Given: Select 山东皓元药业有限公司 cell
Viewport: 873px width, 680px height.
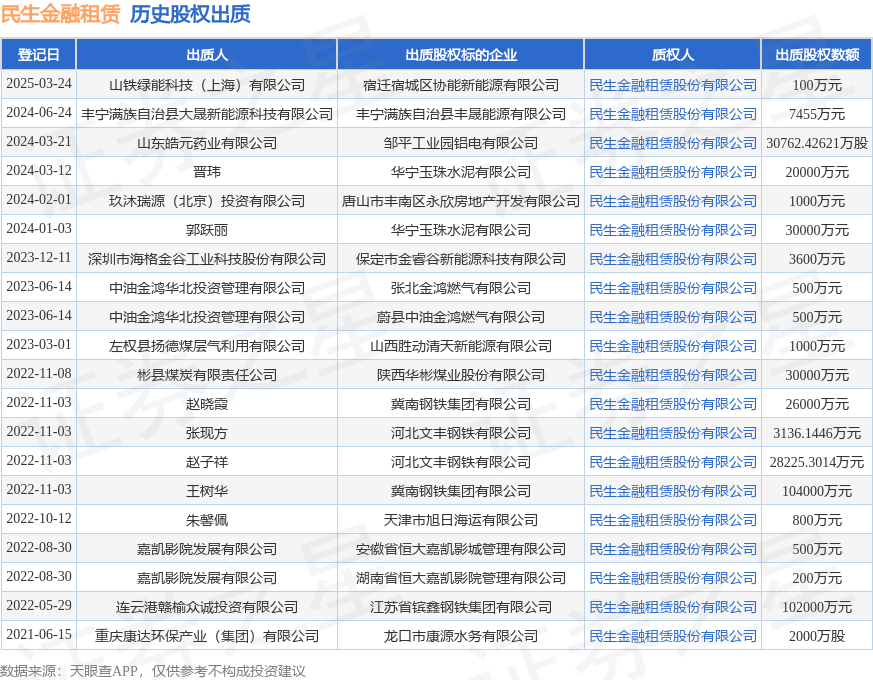Looking at the screenshot, I should 207,143.
